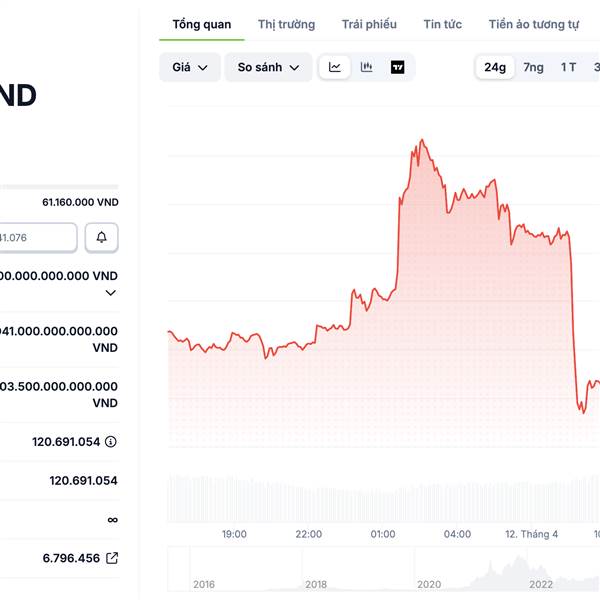Switch to candlestick chart view

point(367,67)
